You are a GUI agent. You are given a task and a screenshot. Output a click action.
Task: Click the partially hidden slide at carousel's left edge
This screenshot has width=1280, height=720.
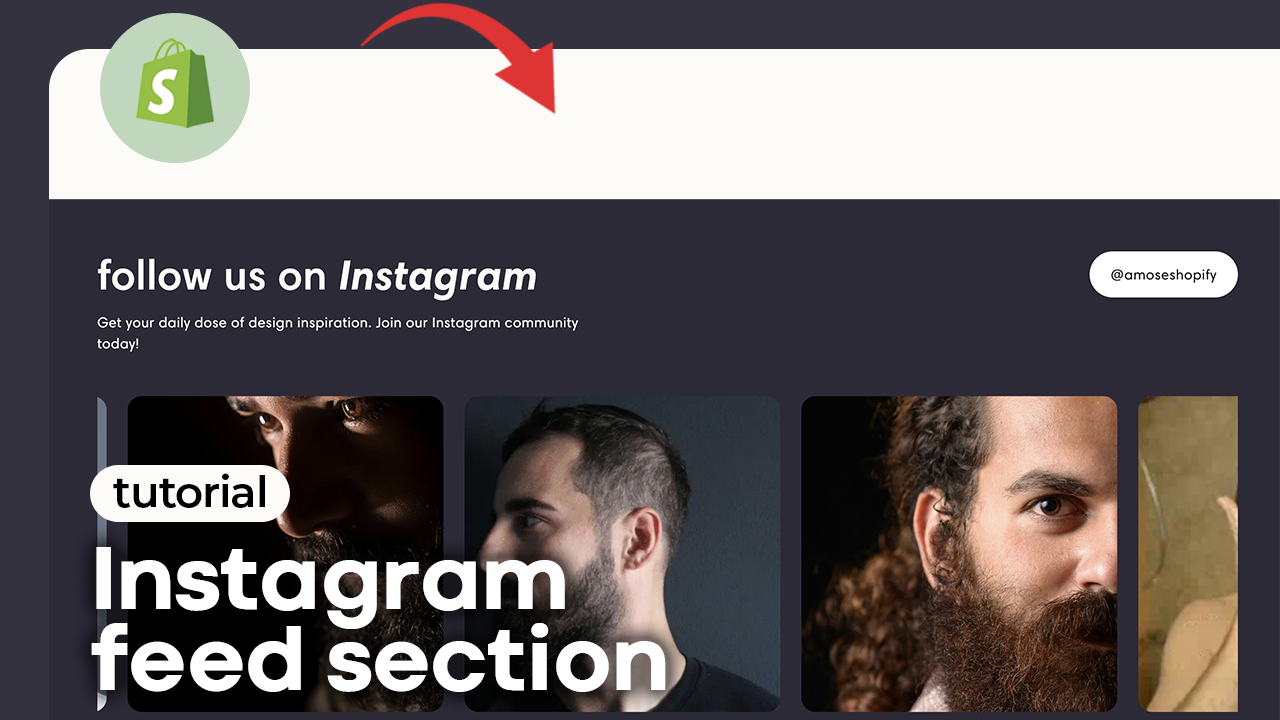tap(102, 554)
